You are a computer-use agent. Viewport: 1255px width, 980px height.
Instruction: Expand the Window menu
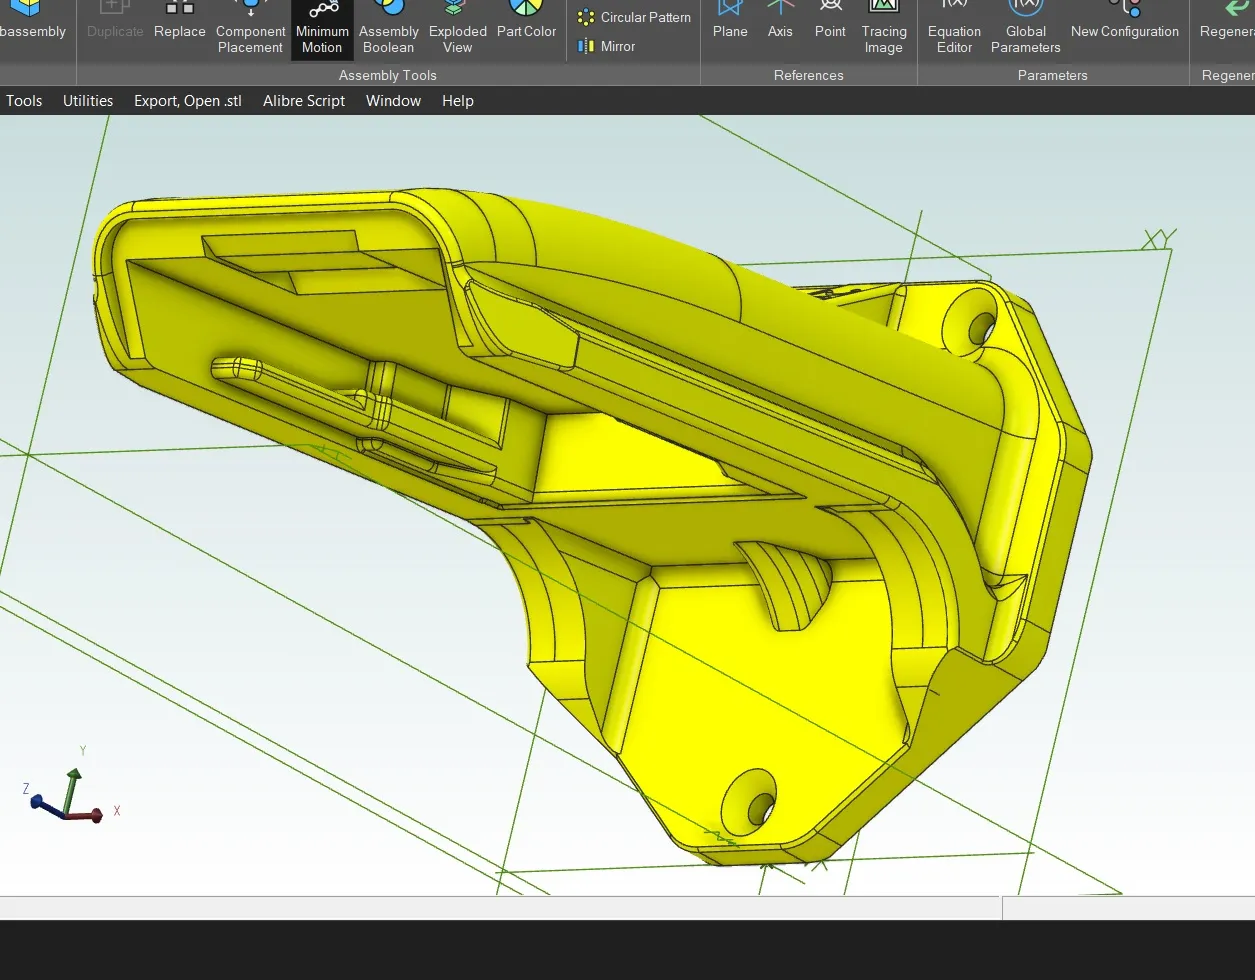(x=393, y=100)
